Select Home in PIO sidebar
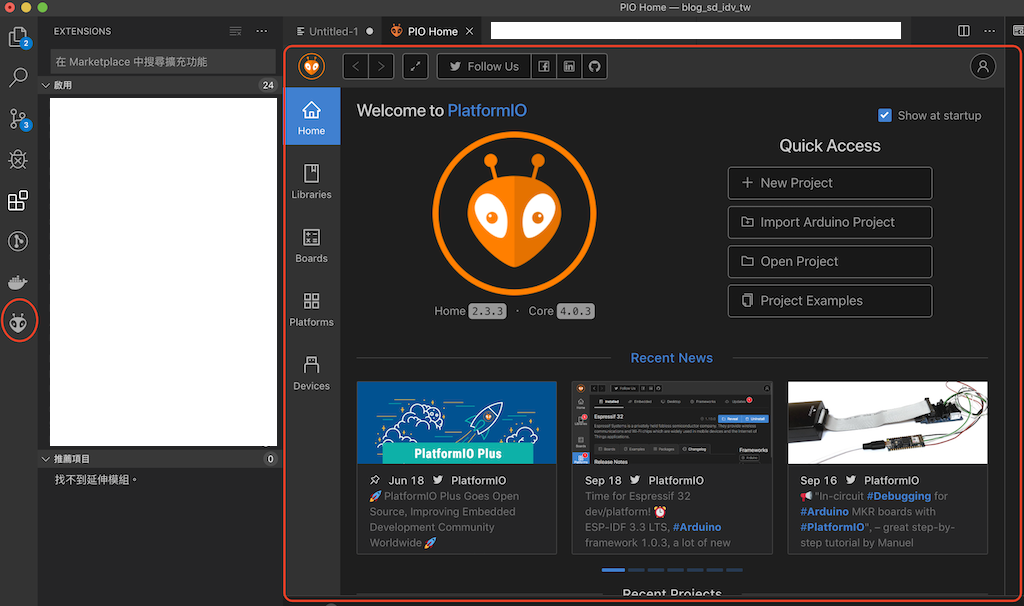 pos(312,116)
